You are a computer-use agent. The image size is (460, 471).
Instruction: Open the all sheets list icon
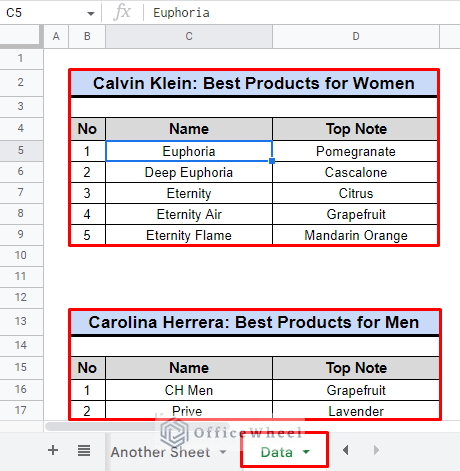[x=84, y=451]
